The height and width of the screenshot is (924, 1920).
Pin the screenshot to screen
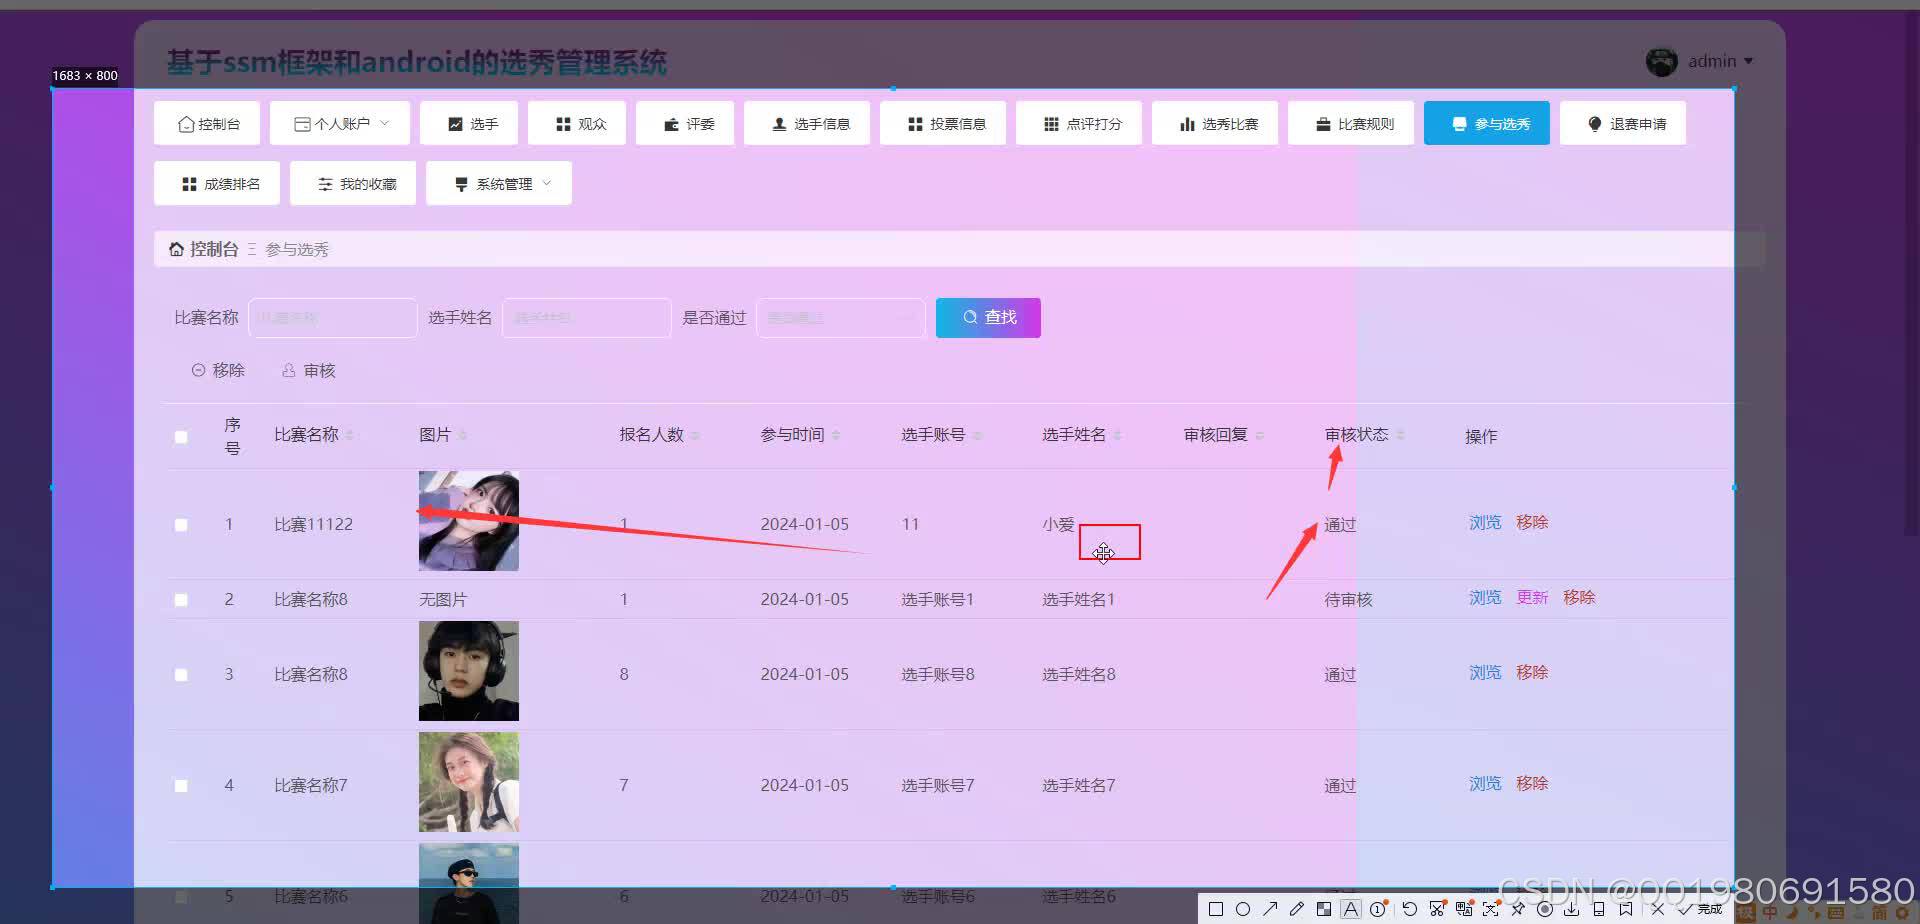click(x=1517, y=908)
